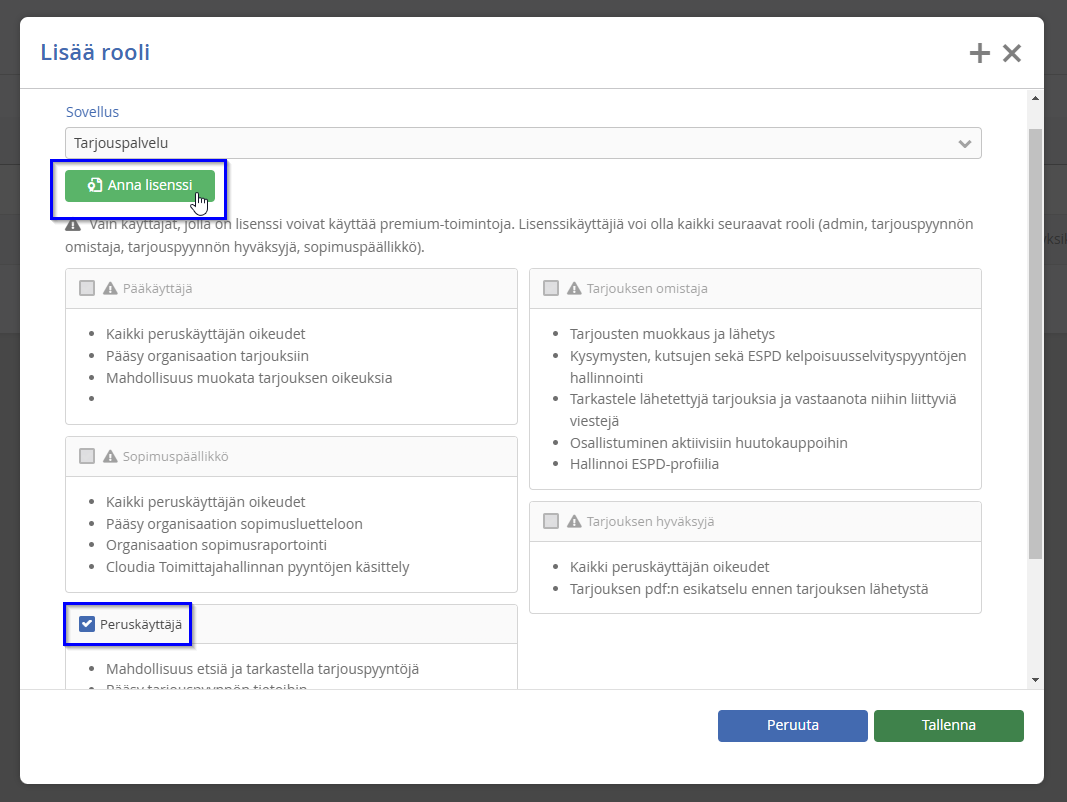This screenshot has width=1067, height=802.
Task: Click the Peruuta button
Action: tap(793, 726)
